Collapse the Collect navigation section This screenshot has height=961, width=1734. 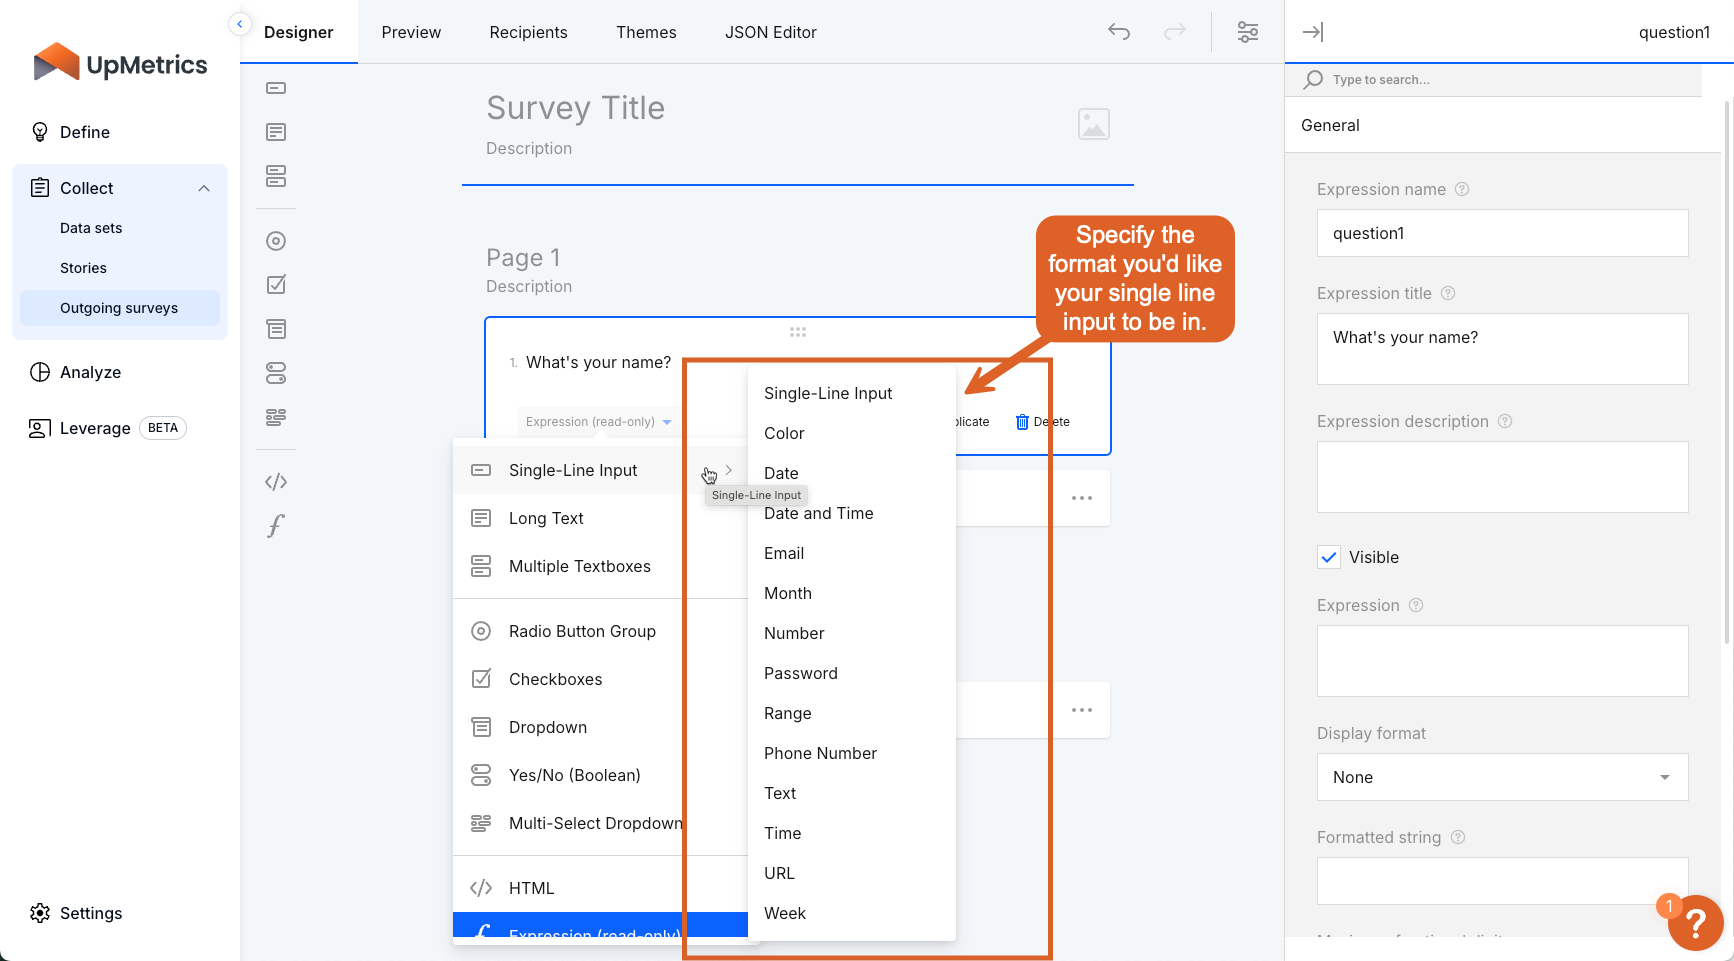[x=204, y=188]
